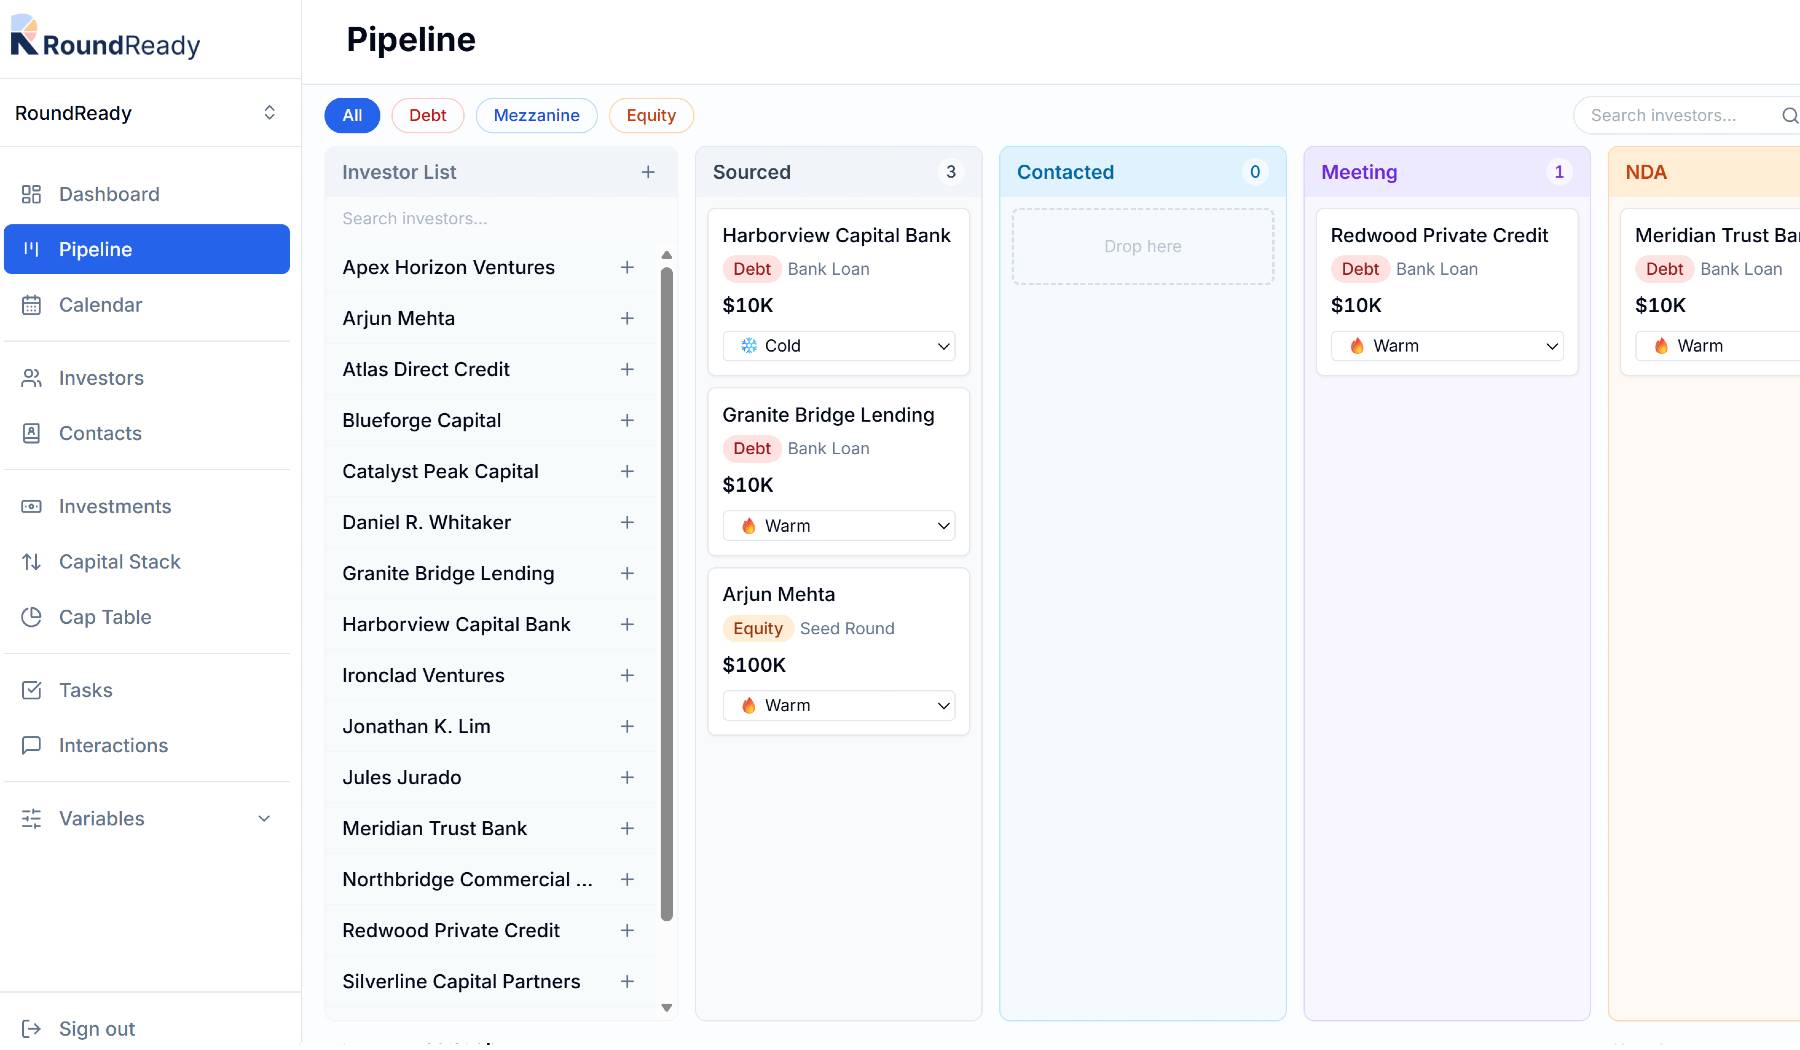The width and height of the screenshot is (1800, 1050).
Task: Open the Calendar page
Action: coord(147,305)
